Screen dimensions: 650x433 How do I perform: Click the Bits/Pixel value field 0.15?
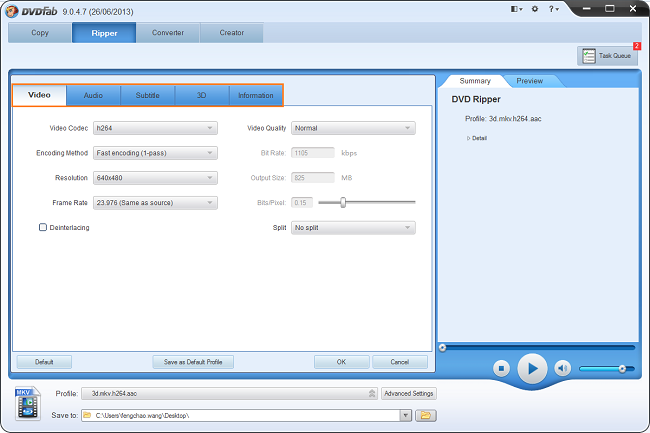(x=302, y=203)
